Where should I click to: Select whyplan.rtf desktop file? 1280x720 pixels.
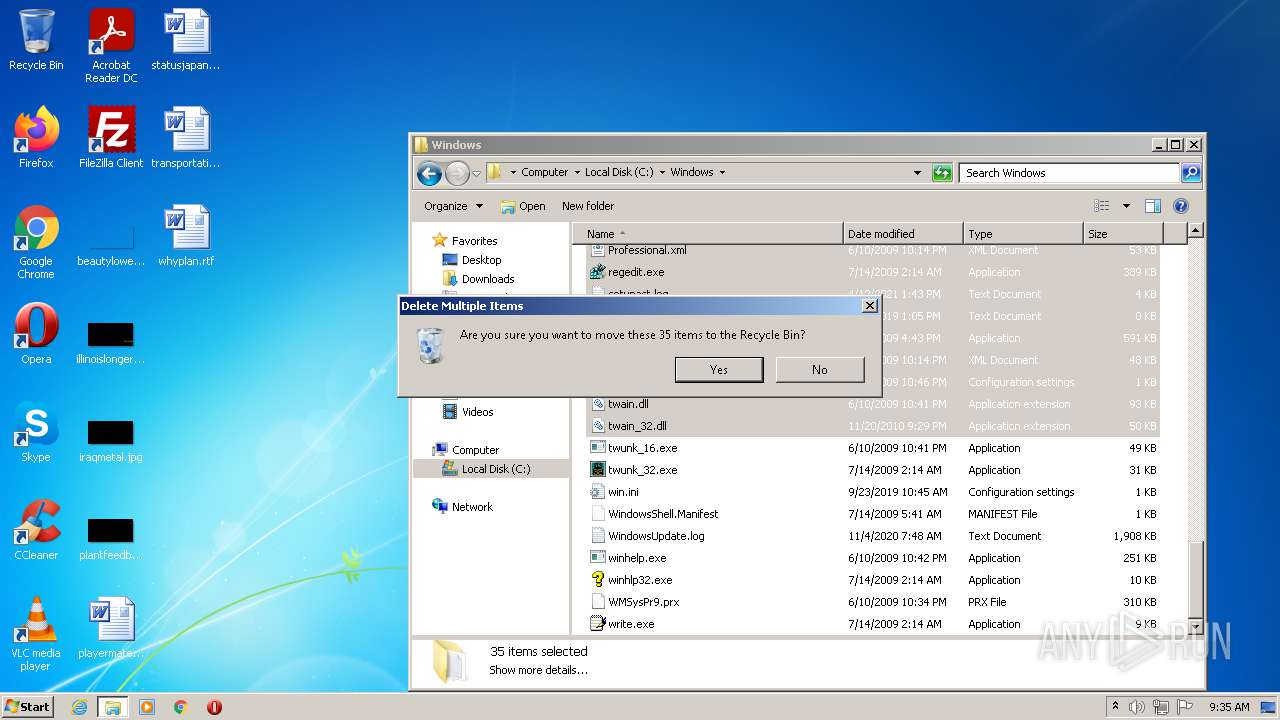click(186, 235)
